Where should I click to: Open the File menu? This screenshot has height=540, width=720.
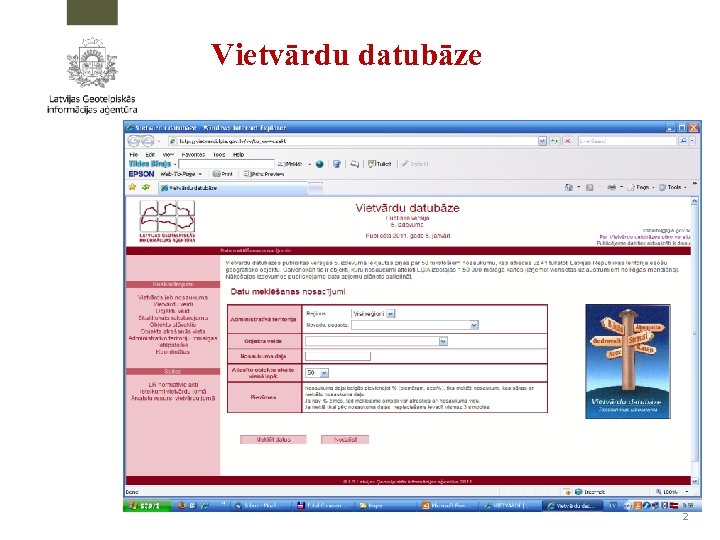tap(134, 155)
